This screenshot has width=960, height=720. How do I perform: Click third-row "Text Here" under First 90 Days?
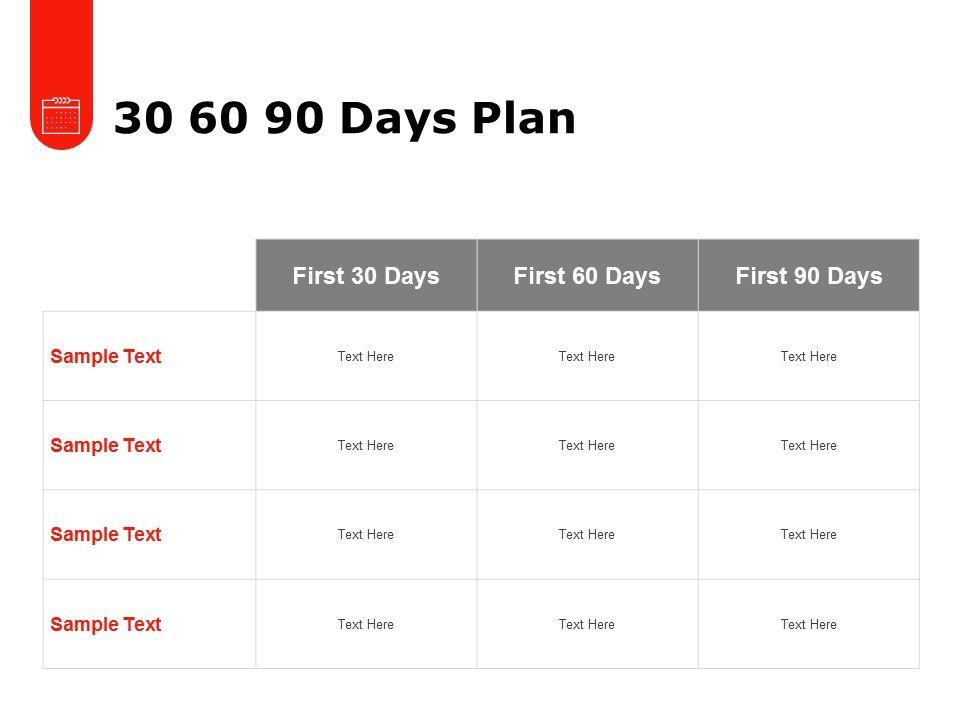point(808,534)
